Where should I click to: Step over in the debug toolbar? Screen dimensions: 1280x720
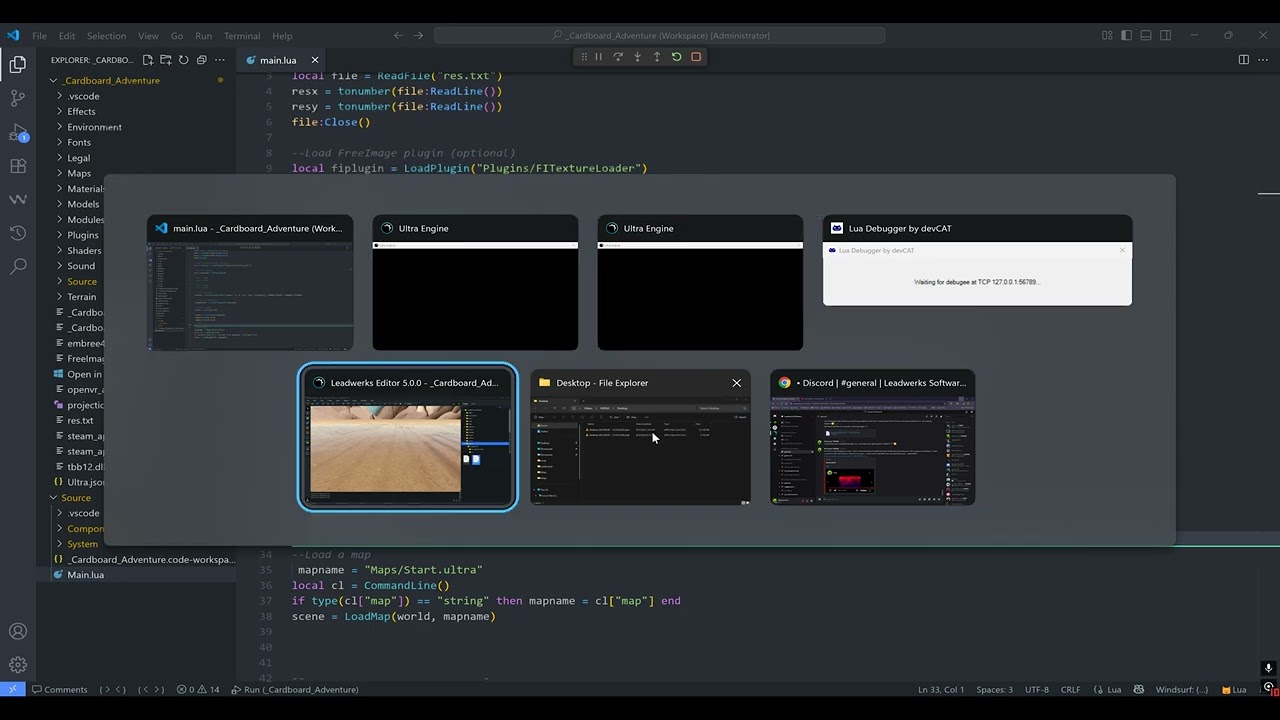click(618, 57)
